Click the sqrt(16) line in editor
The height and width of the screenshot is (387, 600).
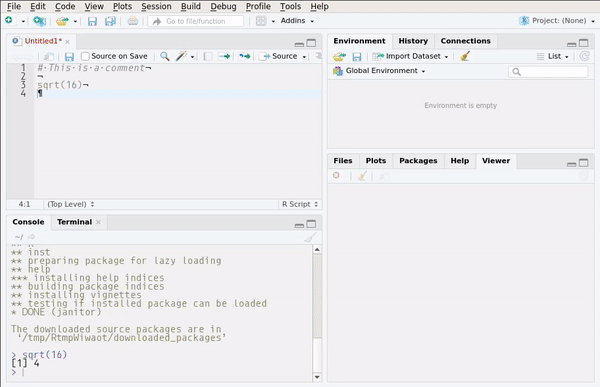point(63,85)
